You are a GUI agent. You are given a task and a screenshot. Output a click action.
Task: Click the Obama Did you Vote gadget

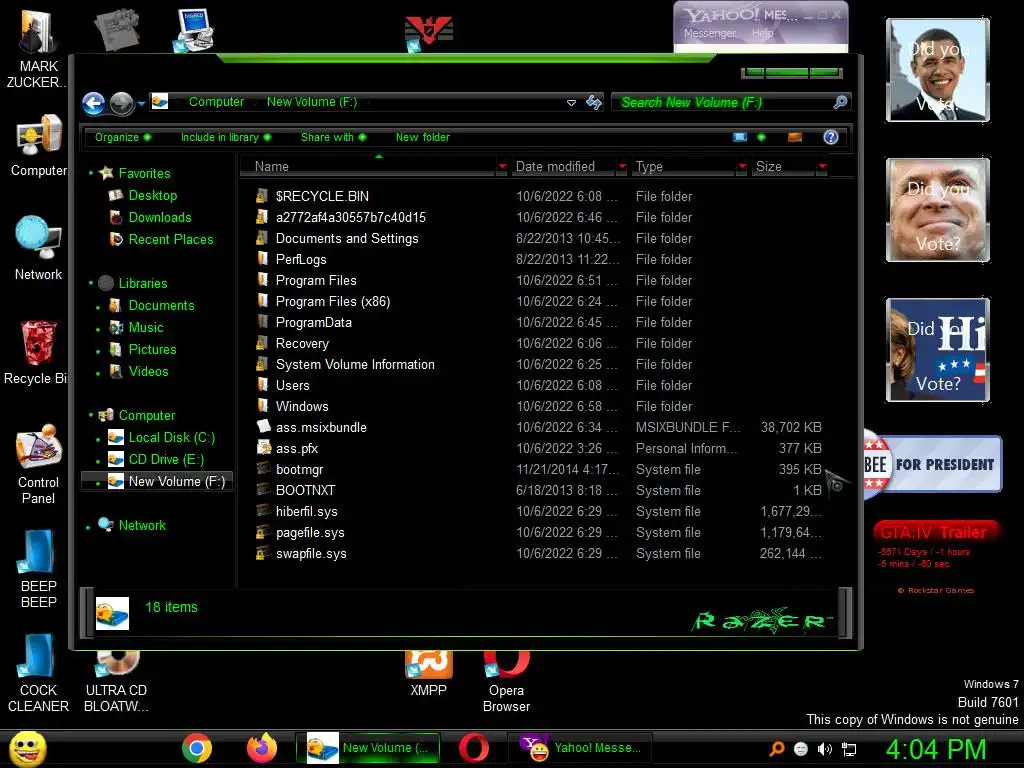point(937,70)
